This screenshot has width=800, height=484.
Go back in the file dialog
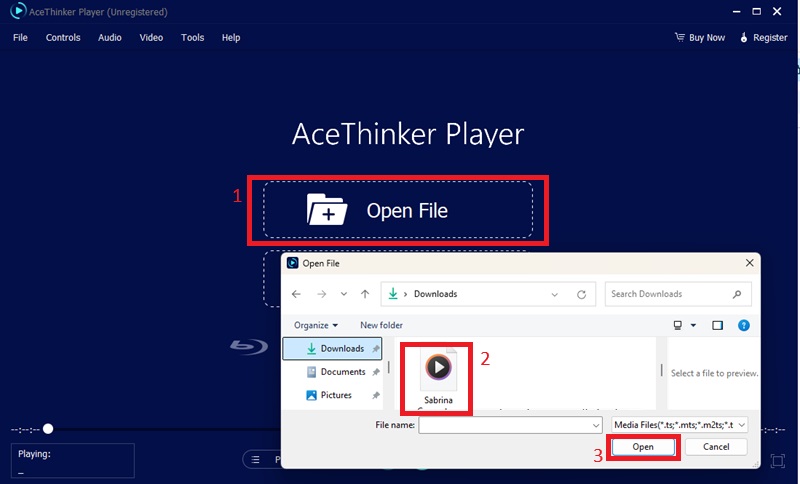pos(296,294)
